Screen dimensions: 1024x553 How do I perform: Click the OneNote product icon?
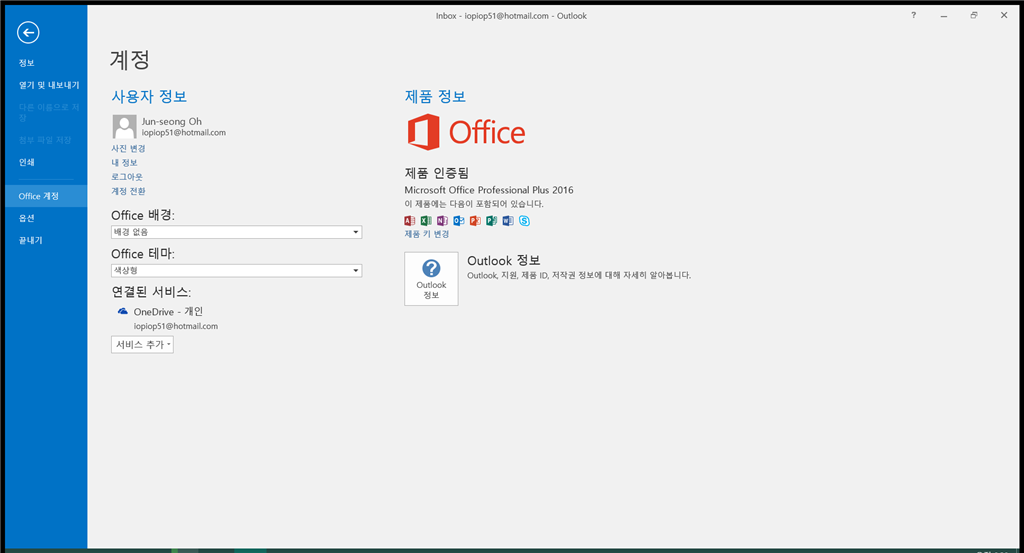442,221
